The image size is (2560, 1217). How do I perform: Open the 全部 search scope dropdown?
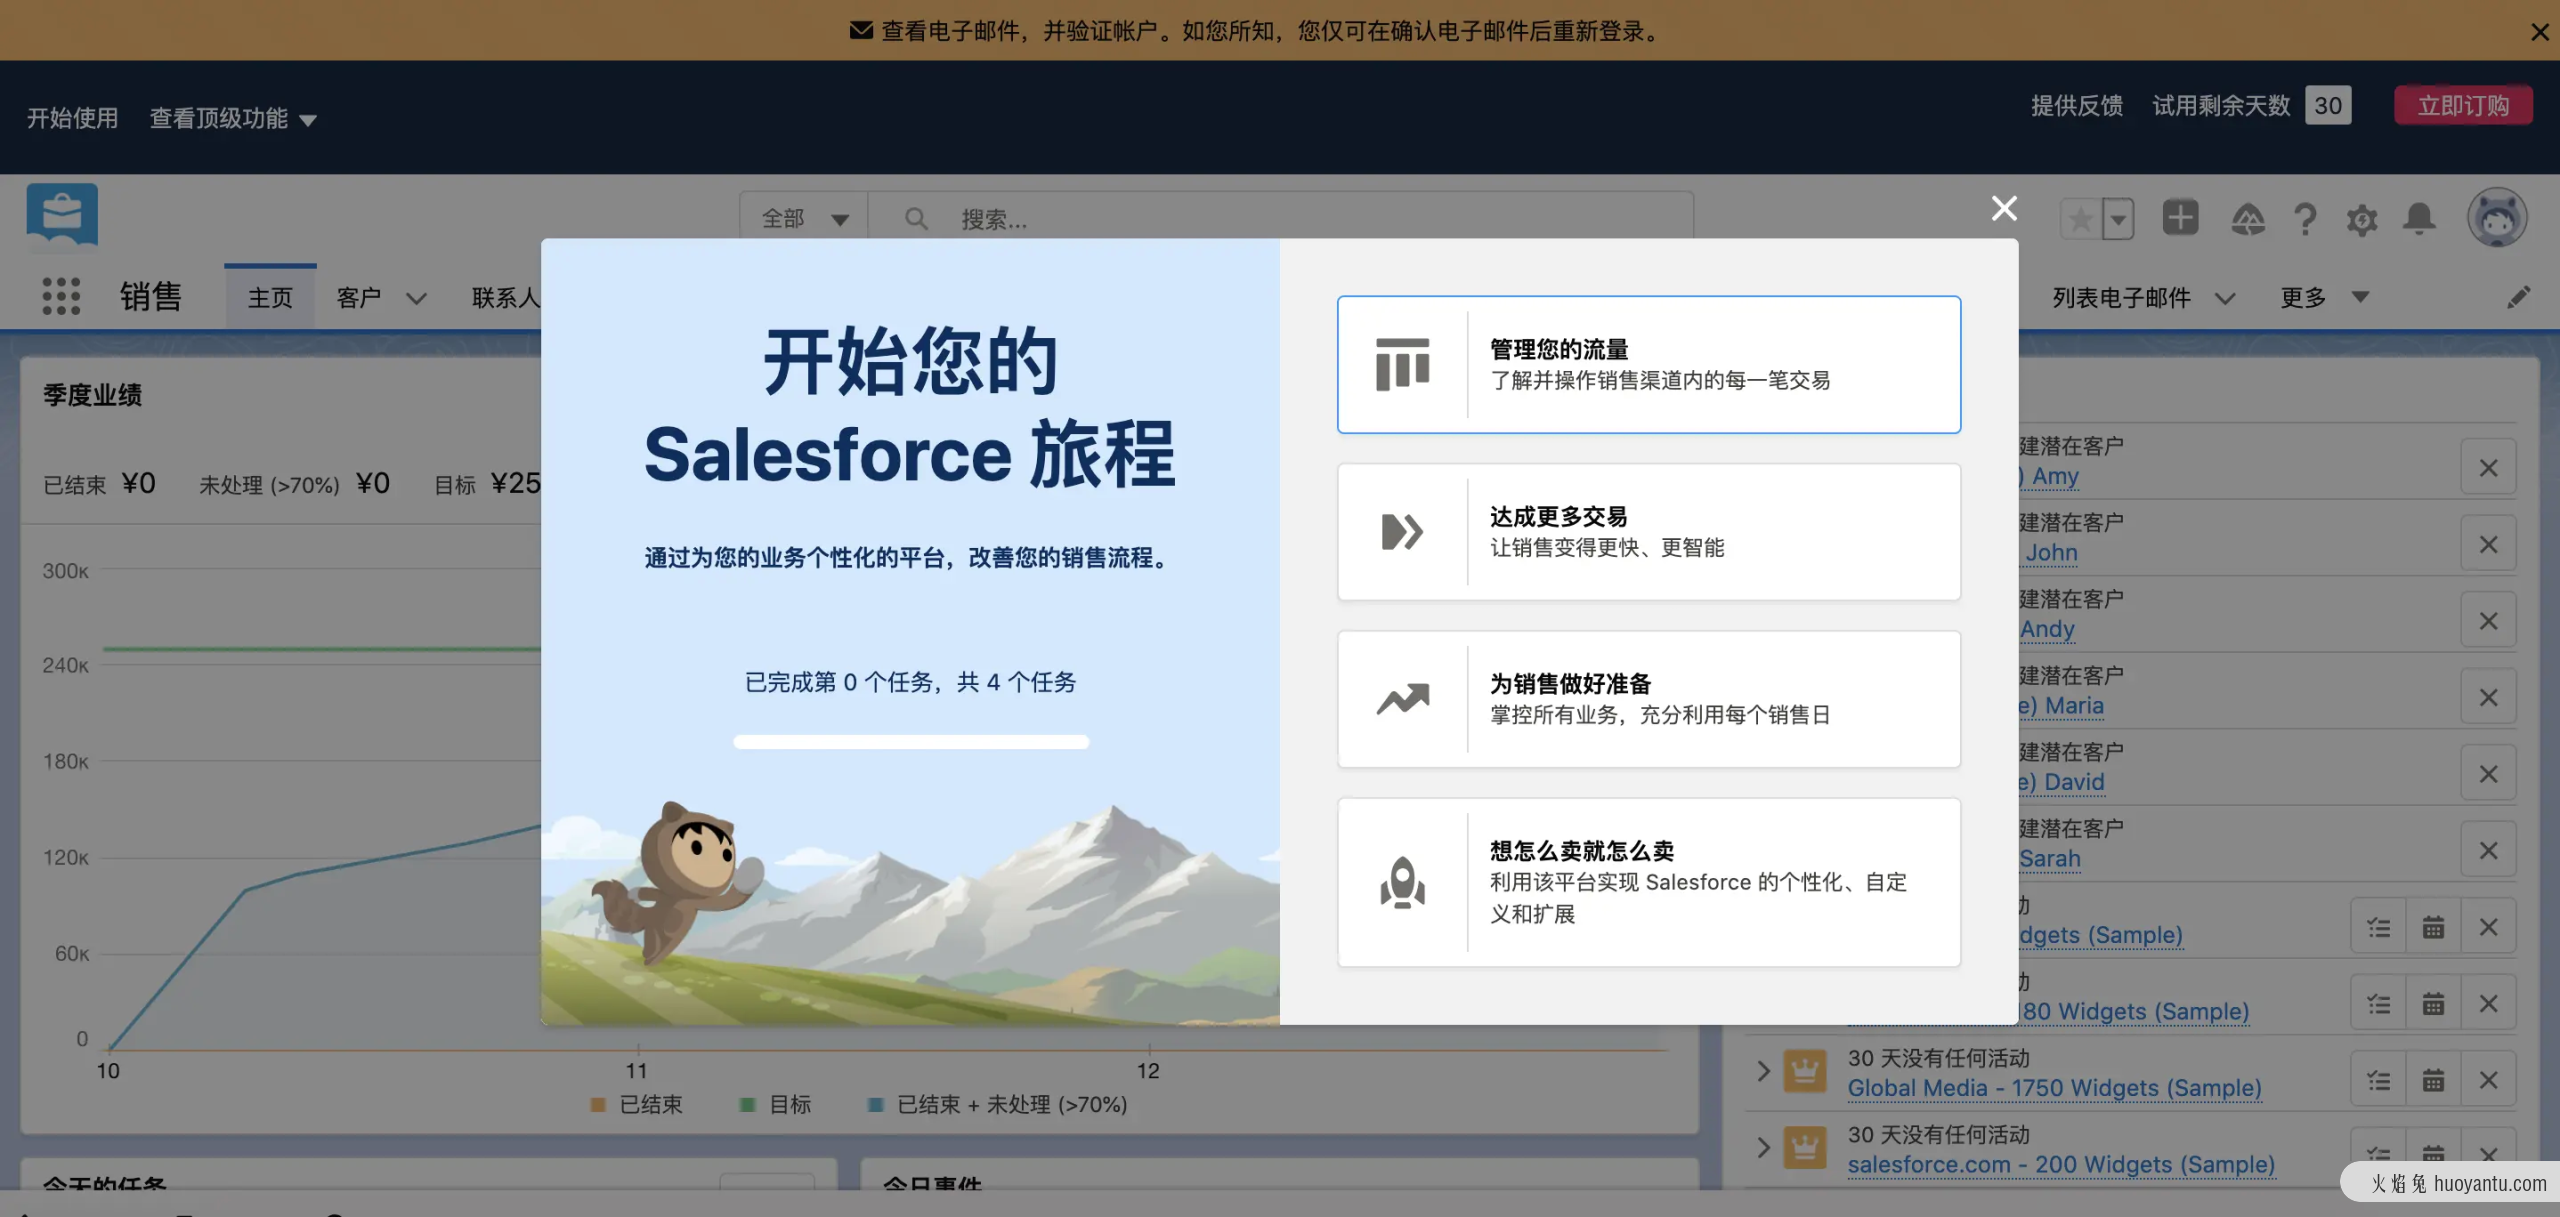click(806, 218)
